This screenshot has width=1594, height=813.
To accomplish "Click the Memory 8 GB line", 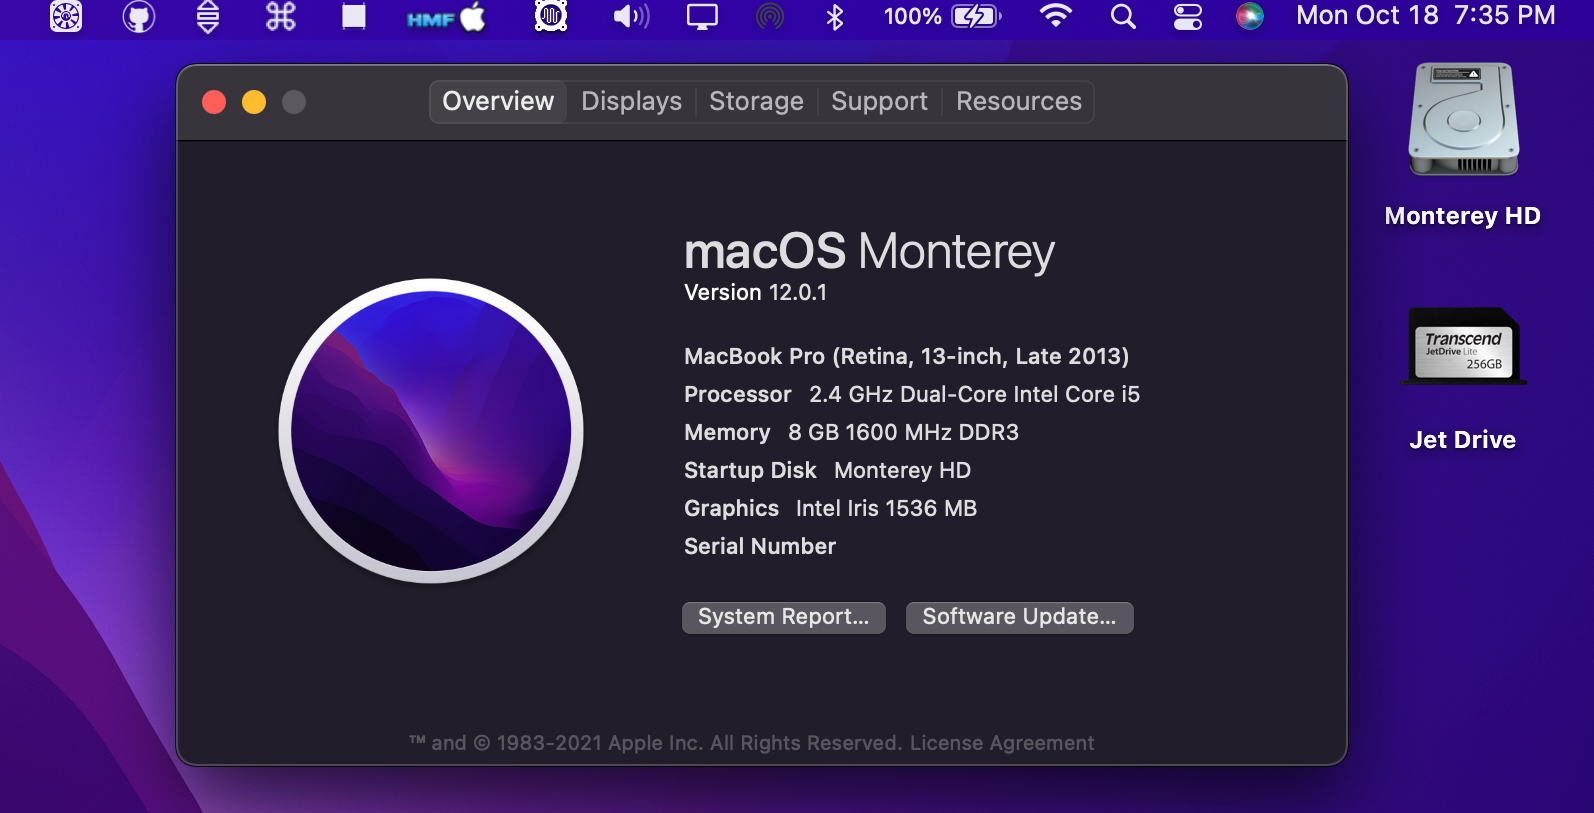I will (851, 433).
